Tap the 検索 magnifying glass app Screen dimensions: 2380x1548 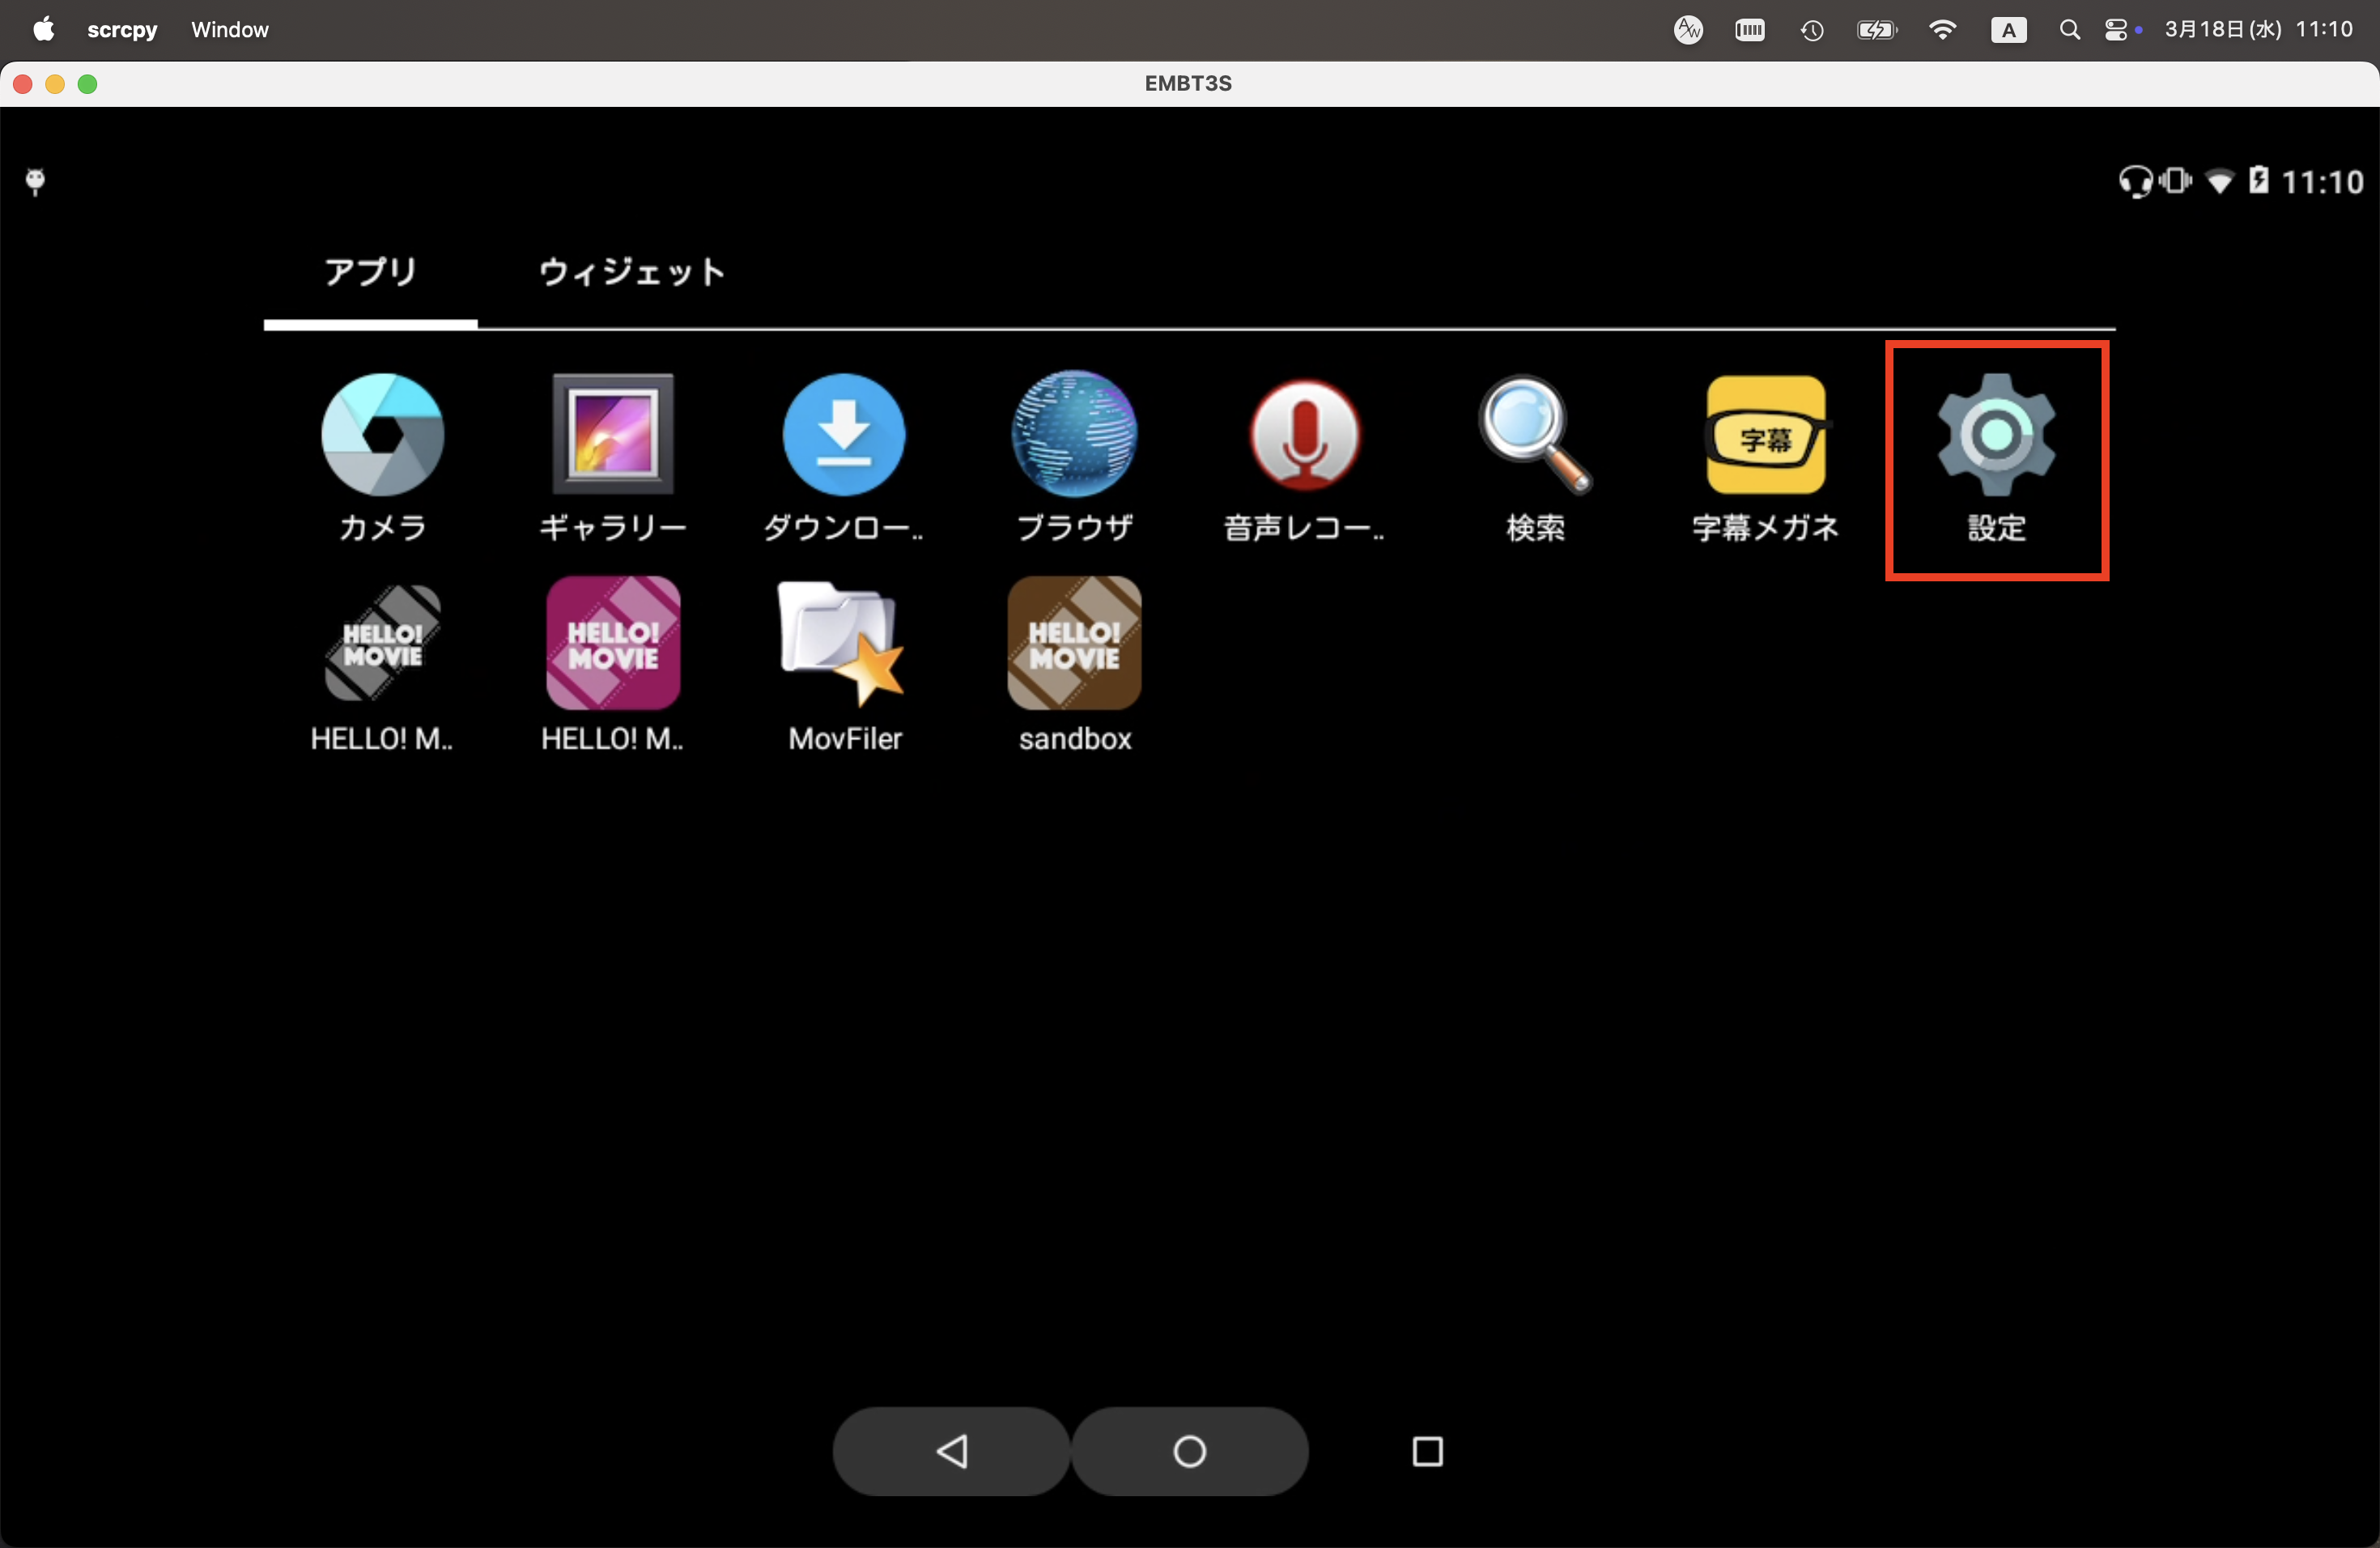[1535, 435]
